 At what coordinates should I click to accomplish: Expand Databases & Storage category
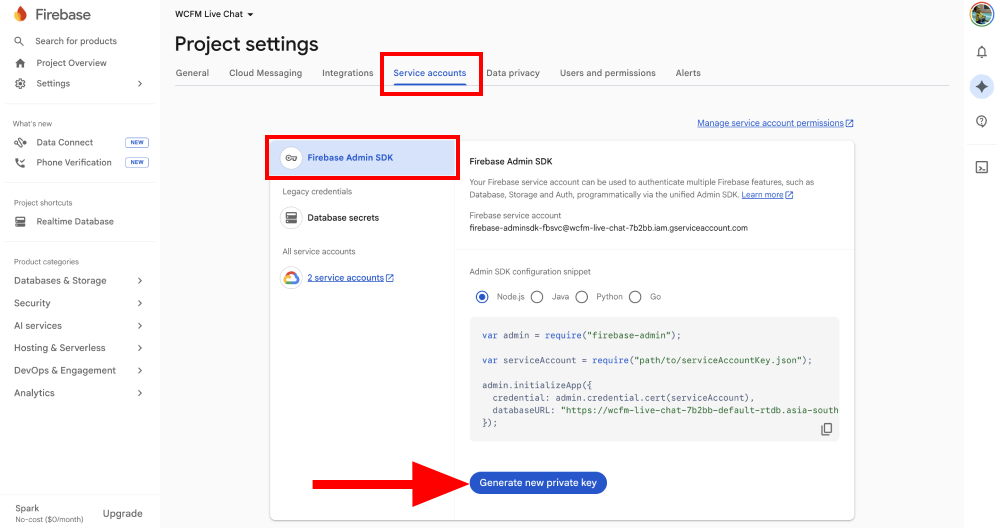coord(78,281)
